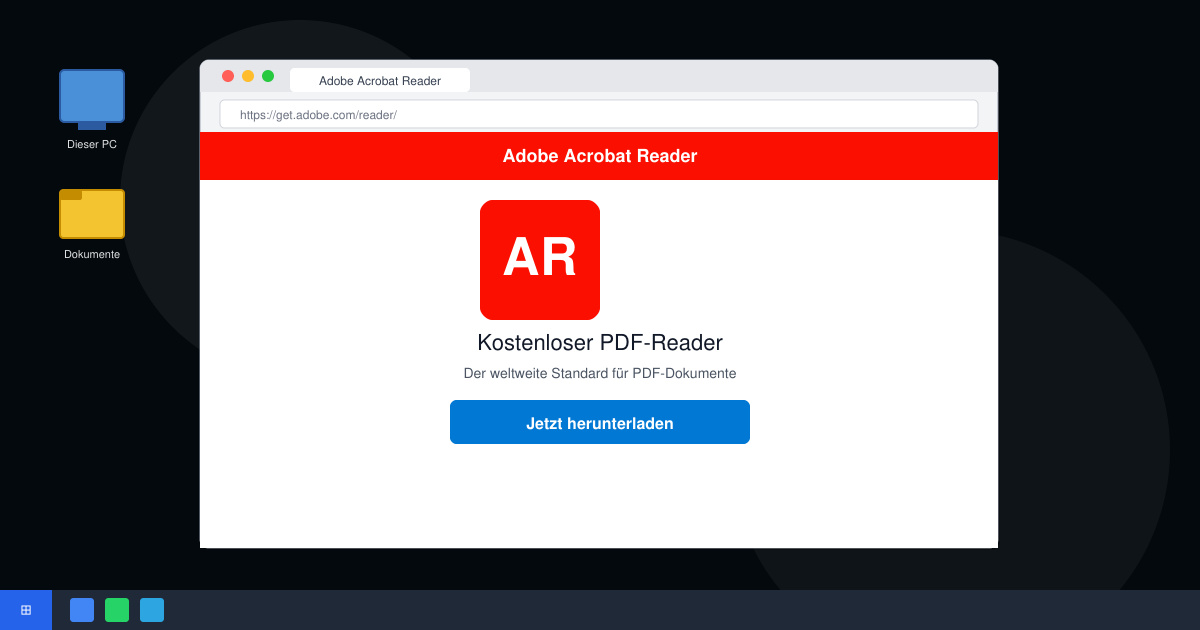
Task: Select the Adobe Acrobat Reader browser tab
Action: tap(380, 80)
